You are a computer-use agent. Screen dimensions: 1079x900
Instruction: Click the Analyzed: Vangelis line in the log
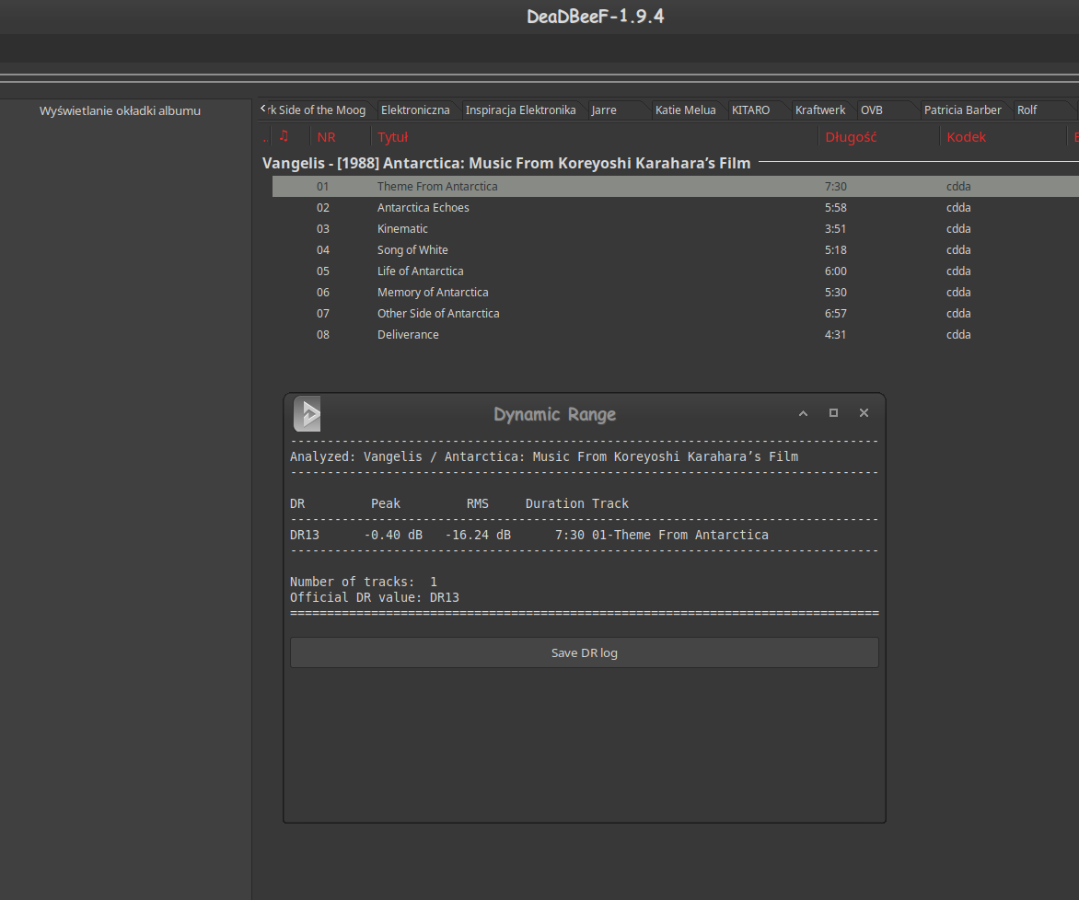pyautogui.click(x=544, y=456)
